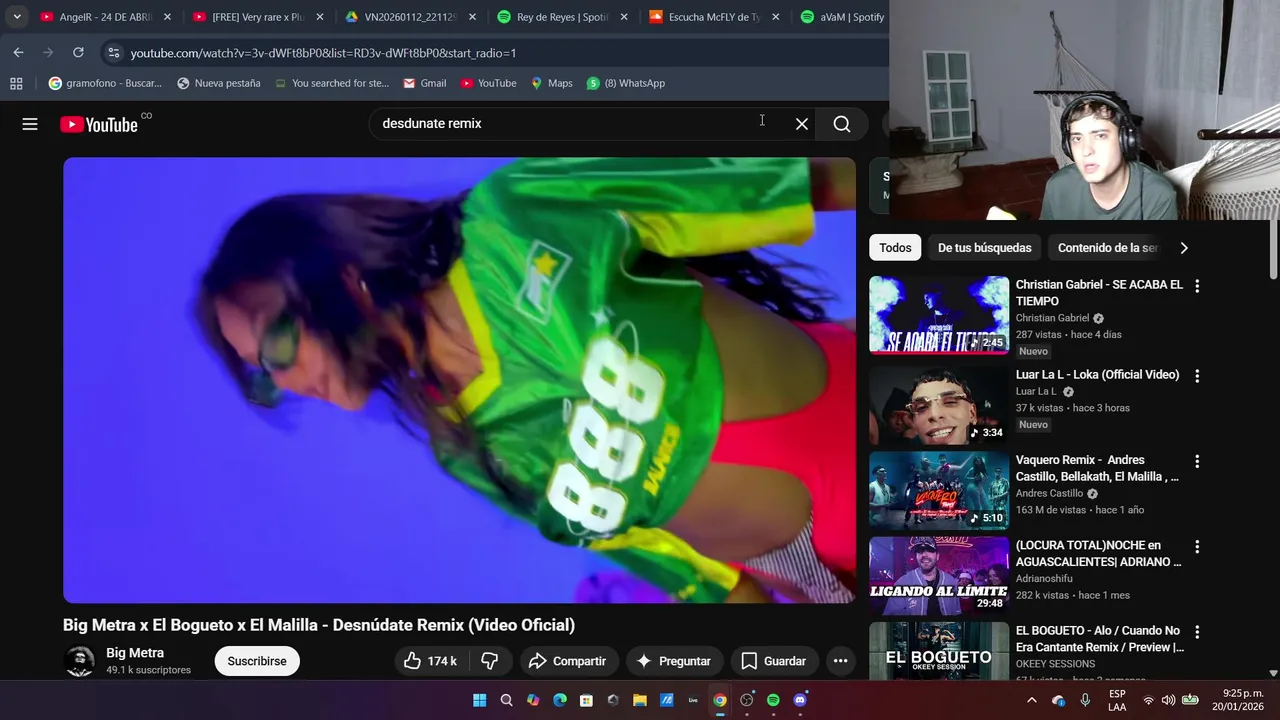
Task: Open 'gramofono - Buscar...' bookmark
Action: pos(105,83)
